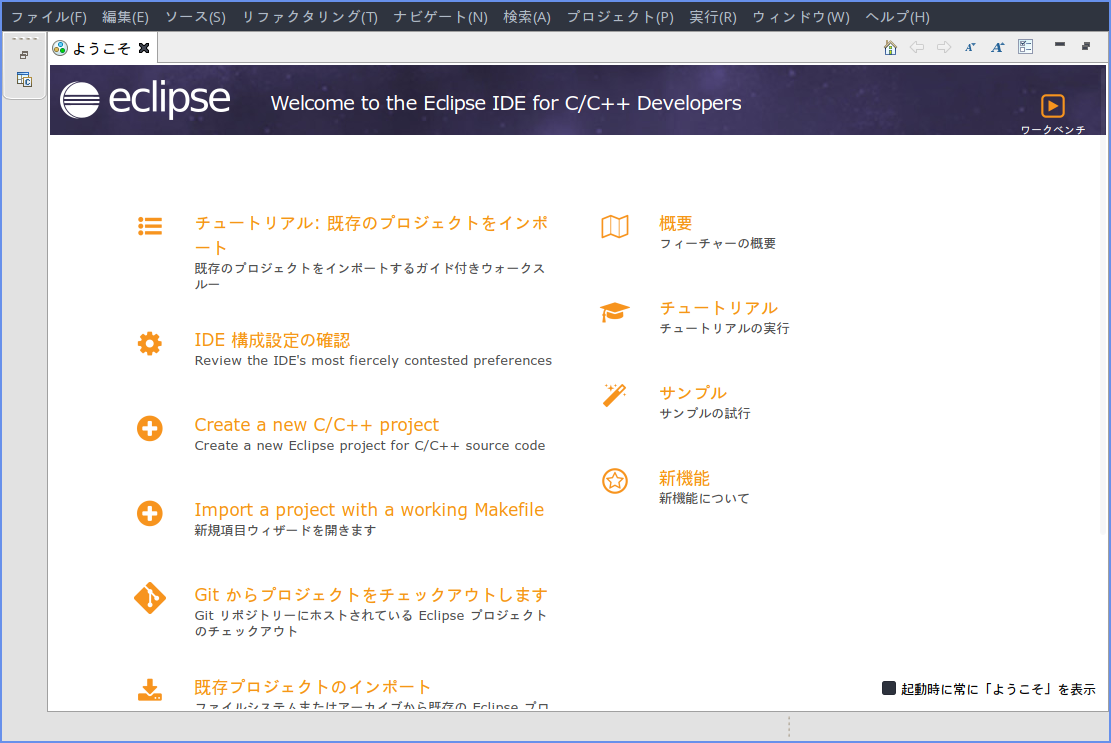Open チュートリアル: 既存のプロジェクトをインポート link
The height and width of the screenshot is (743, 1111).
(x=371, y=235)
